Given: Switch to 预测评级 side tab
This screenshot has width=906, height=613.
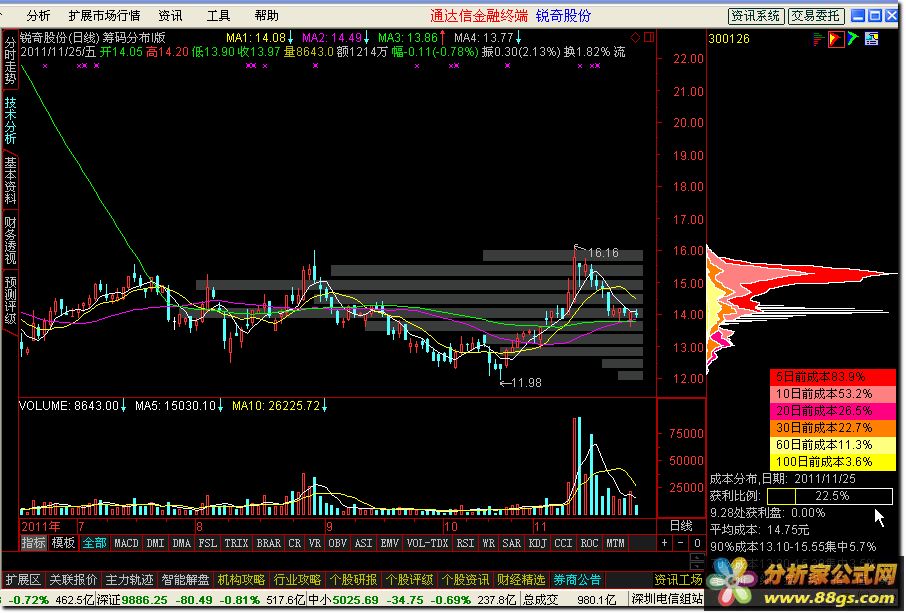Looking at the screenshot, I should pyautogui.click(x=10, y=300).
